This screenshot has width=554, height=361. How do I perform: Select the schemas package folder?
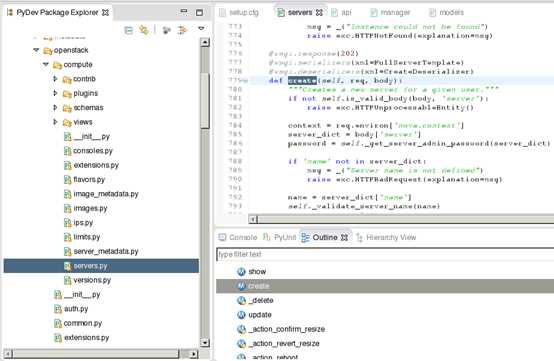83,108
